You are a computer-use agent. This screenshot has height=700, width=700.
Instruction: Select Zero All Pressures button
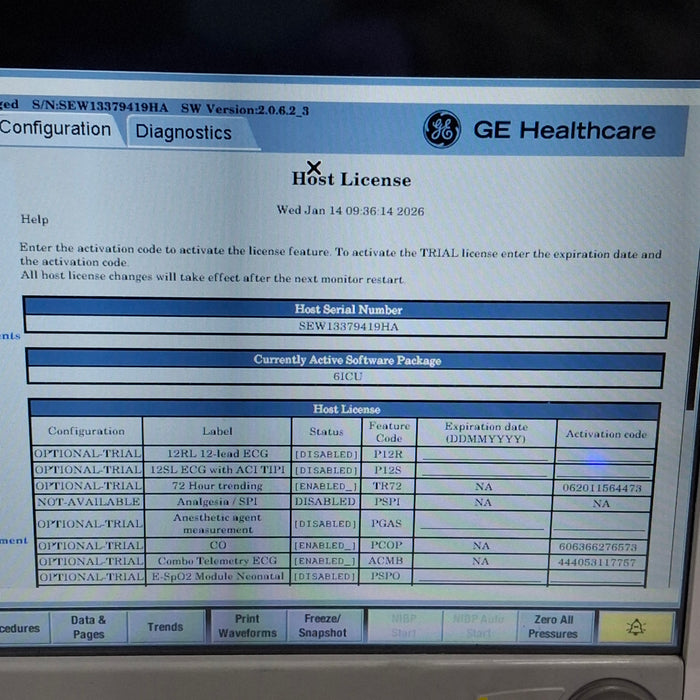pos(554,626)
